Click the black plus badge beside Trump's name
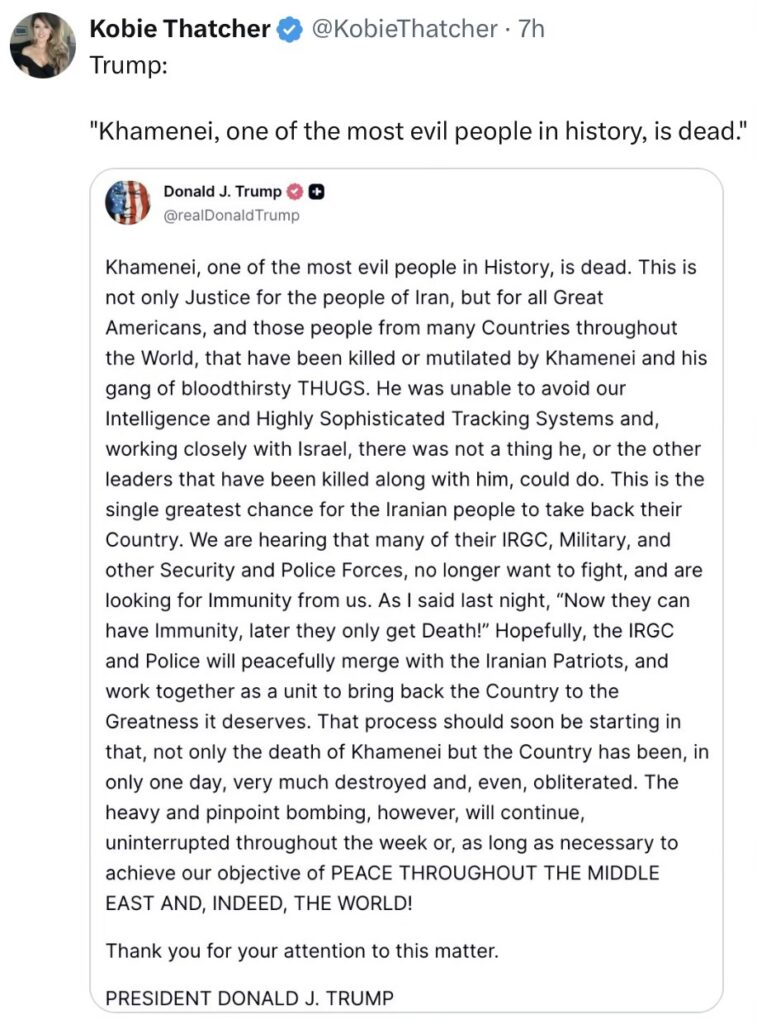 [316, 192]
